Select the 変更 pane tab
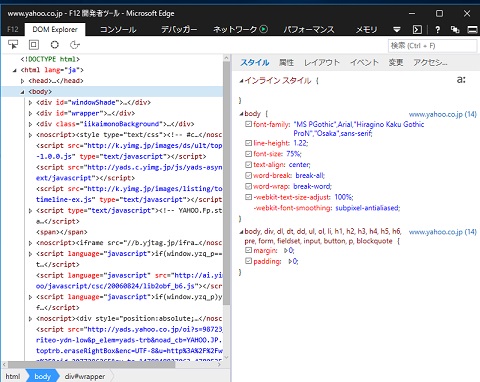This screenshot has width=480, height=382. pyautogui.click(x=396, y=62)
